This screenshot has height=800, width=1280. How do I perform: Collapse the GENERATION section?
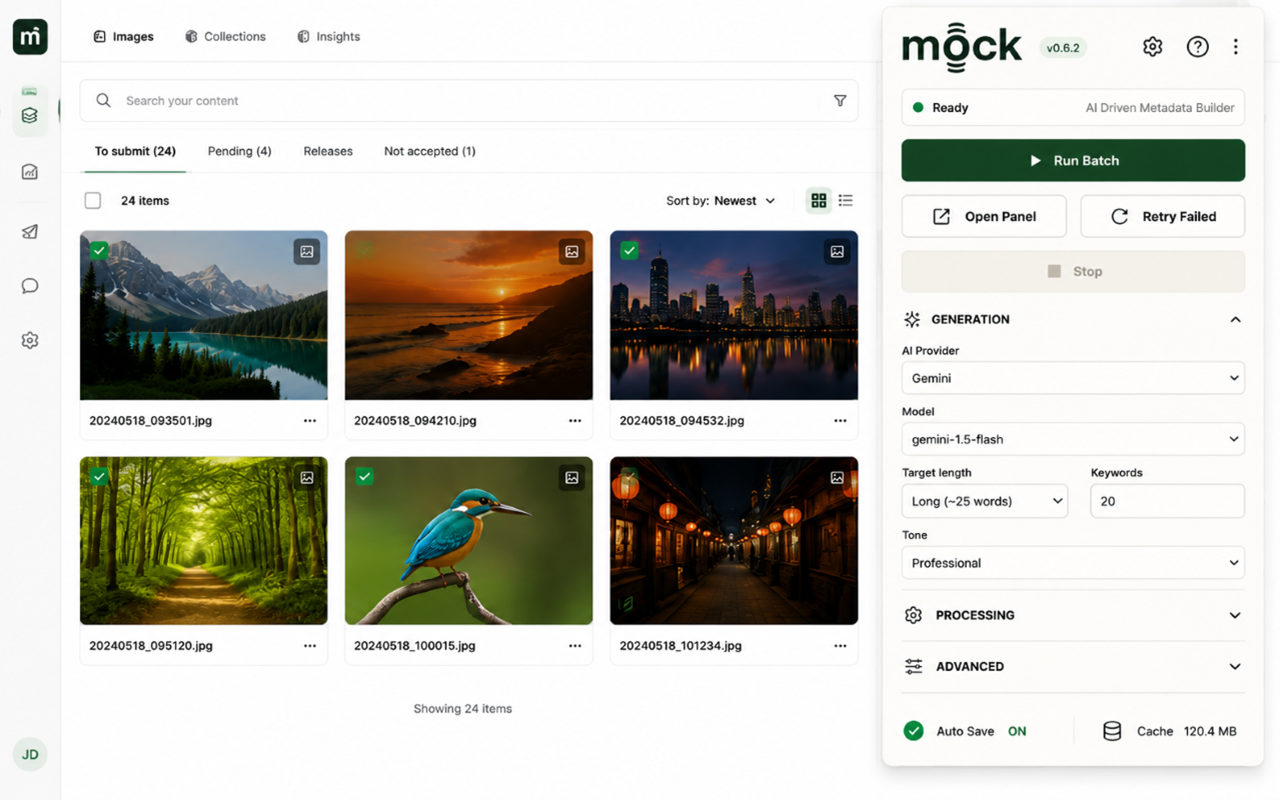click(1073, 320)
